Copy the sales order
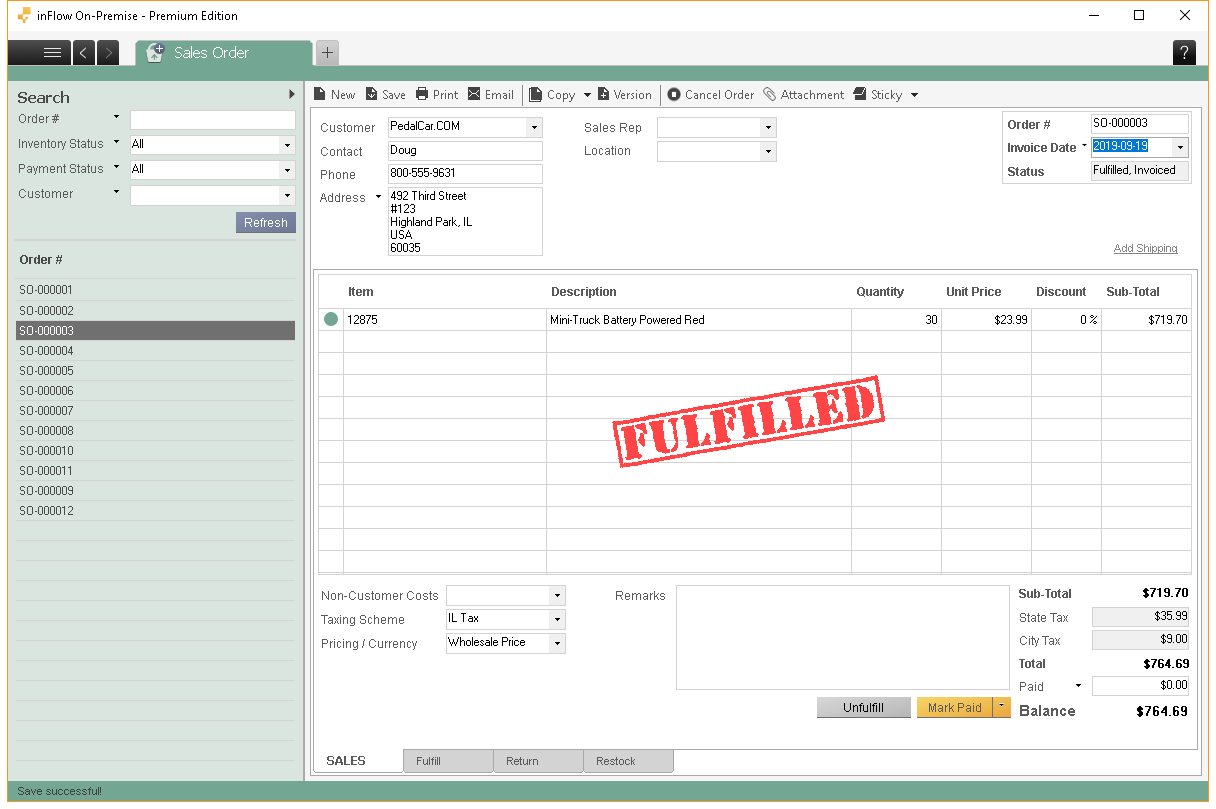The height and width of the screenshot is (809, 1216). click(x=552, y=95)
